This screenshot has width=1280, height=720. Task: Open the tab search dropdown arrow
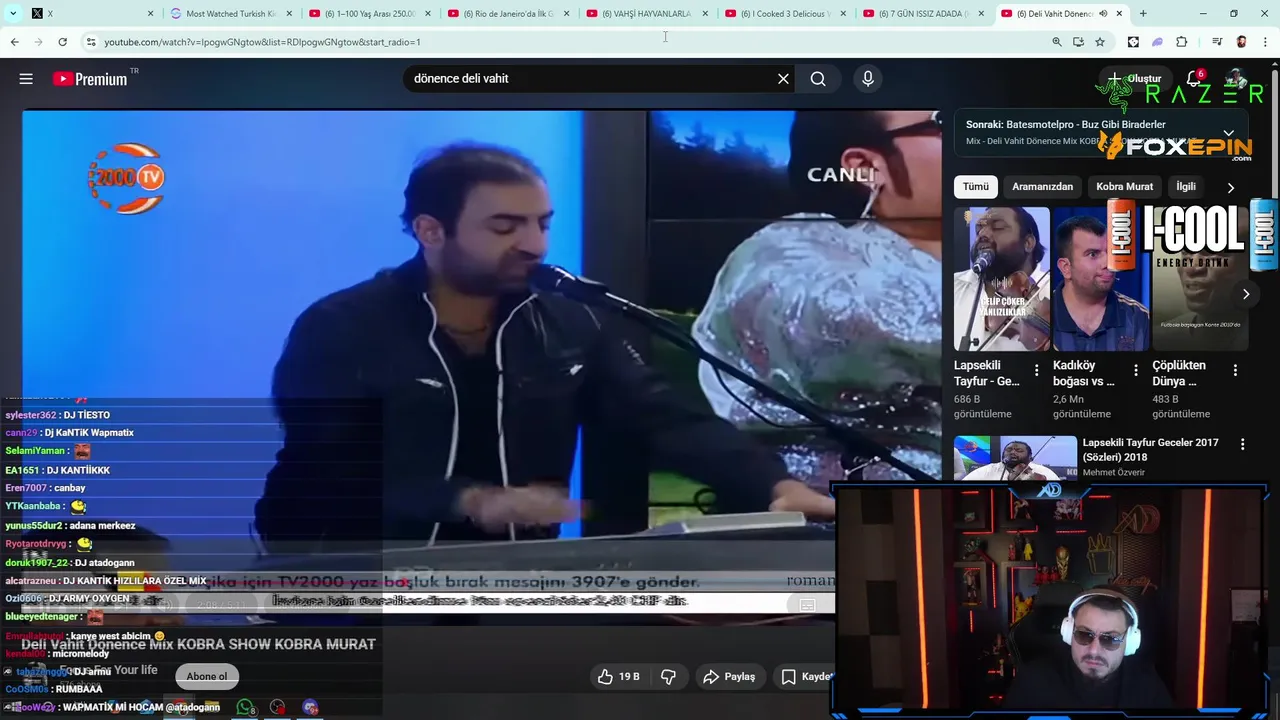click(x=14, y=14)
